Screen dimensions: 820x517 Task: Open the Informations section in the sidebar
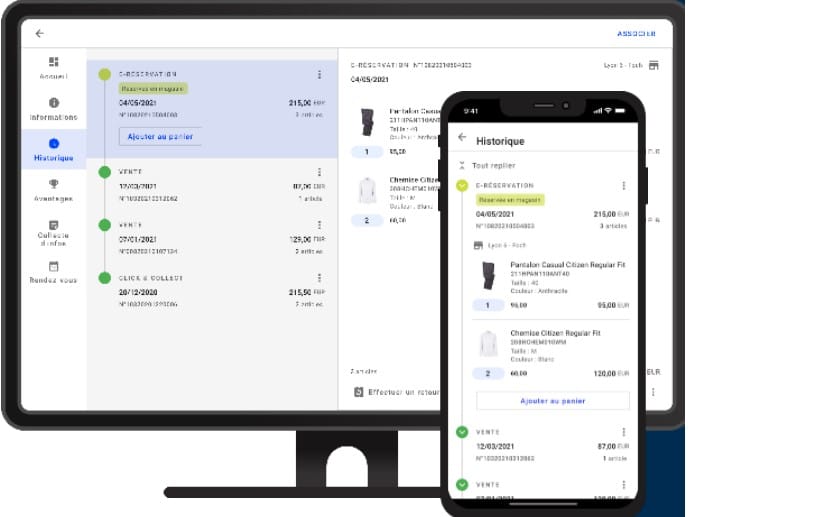tap(54, 109)
